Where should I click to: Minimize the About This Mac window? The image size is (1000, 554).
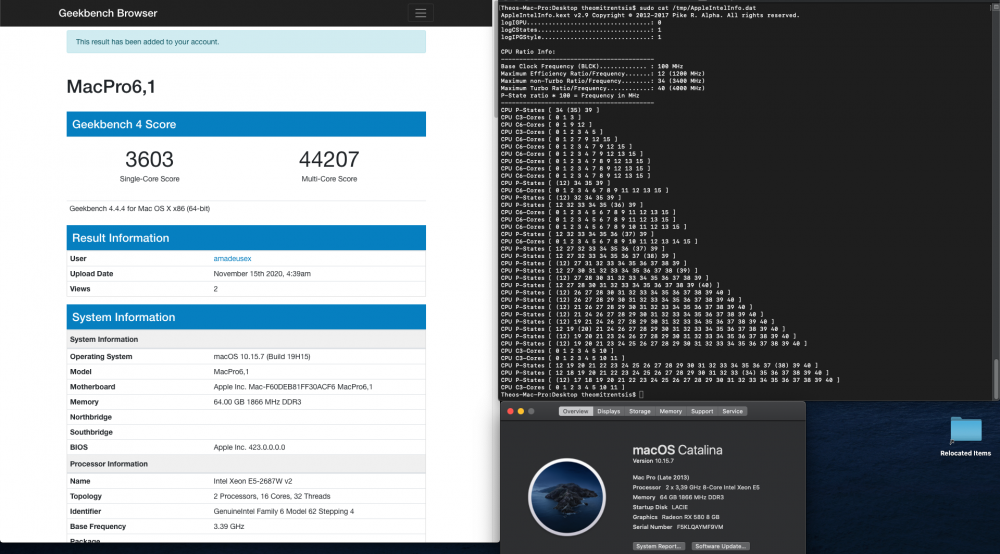click(x=521, y=411)
